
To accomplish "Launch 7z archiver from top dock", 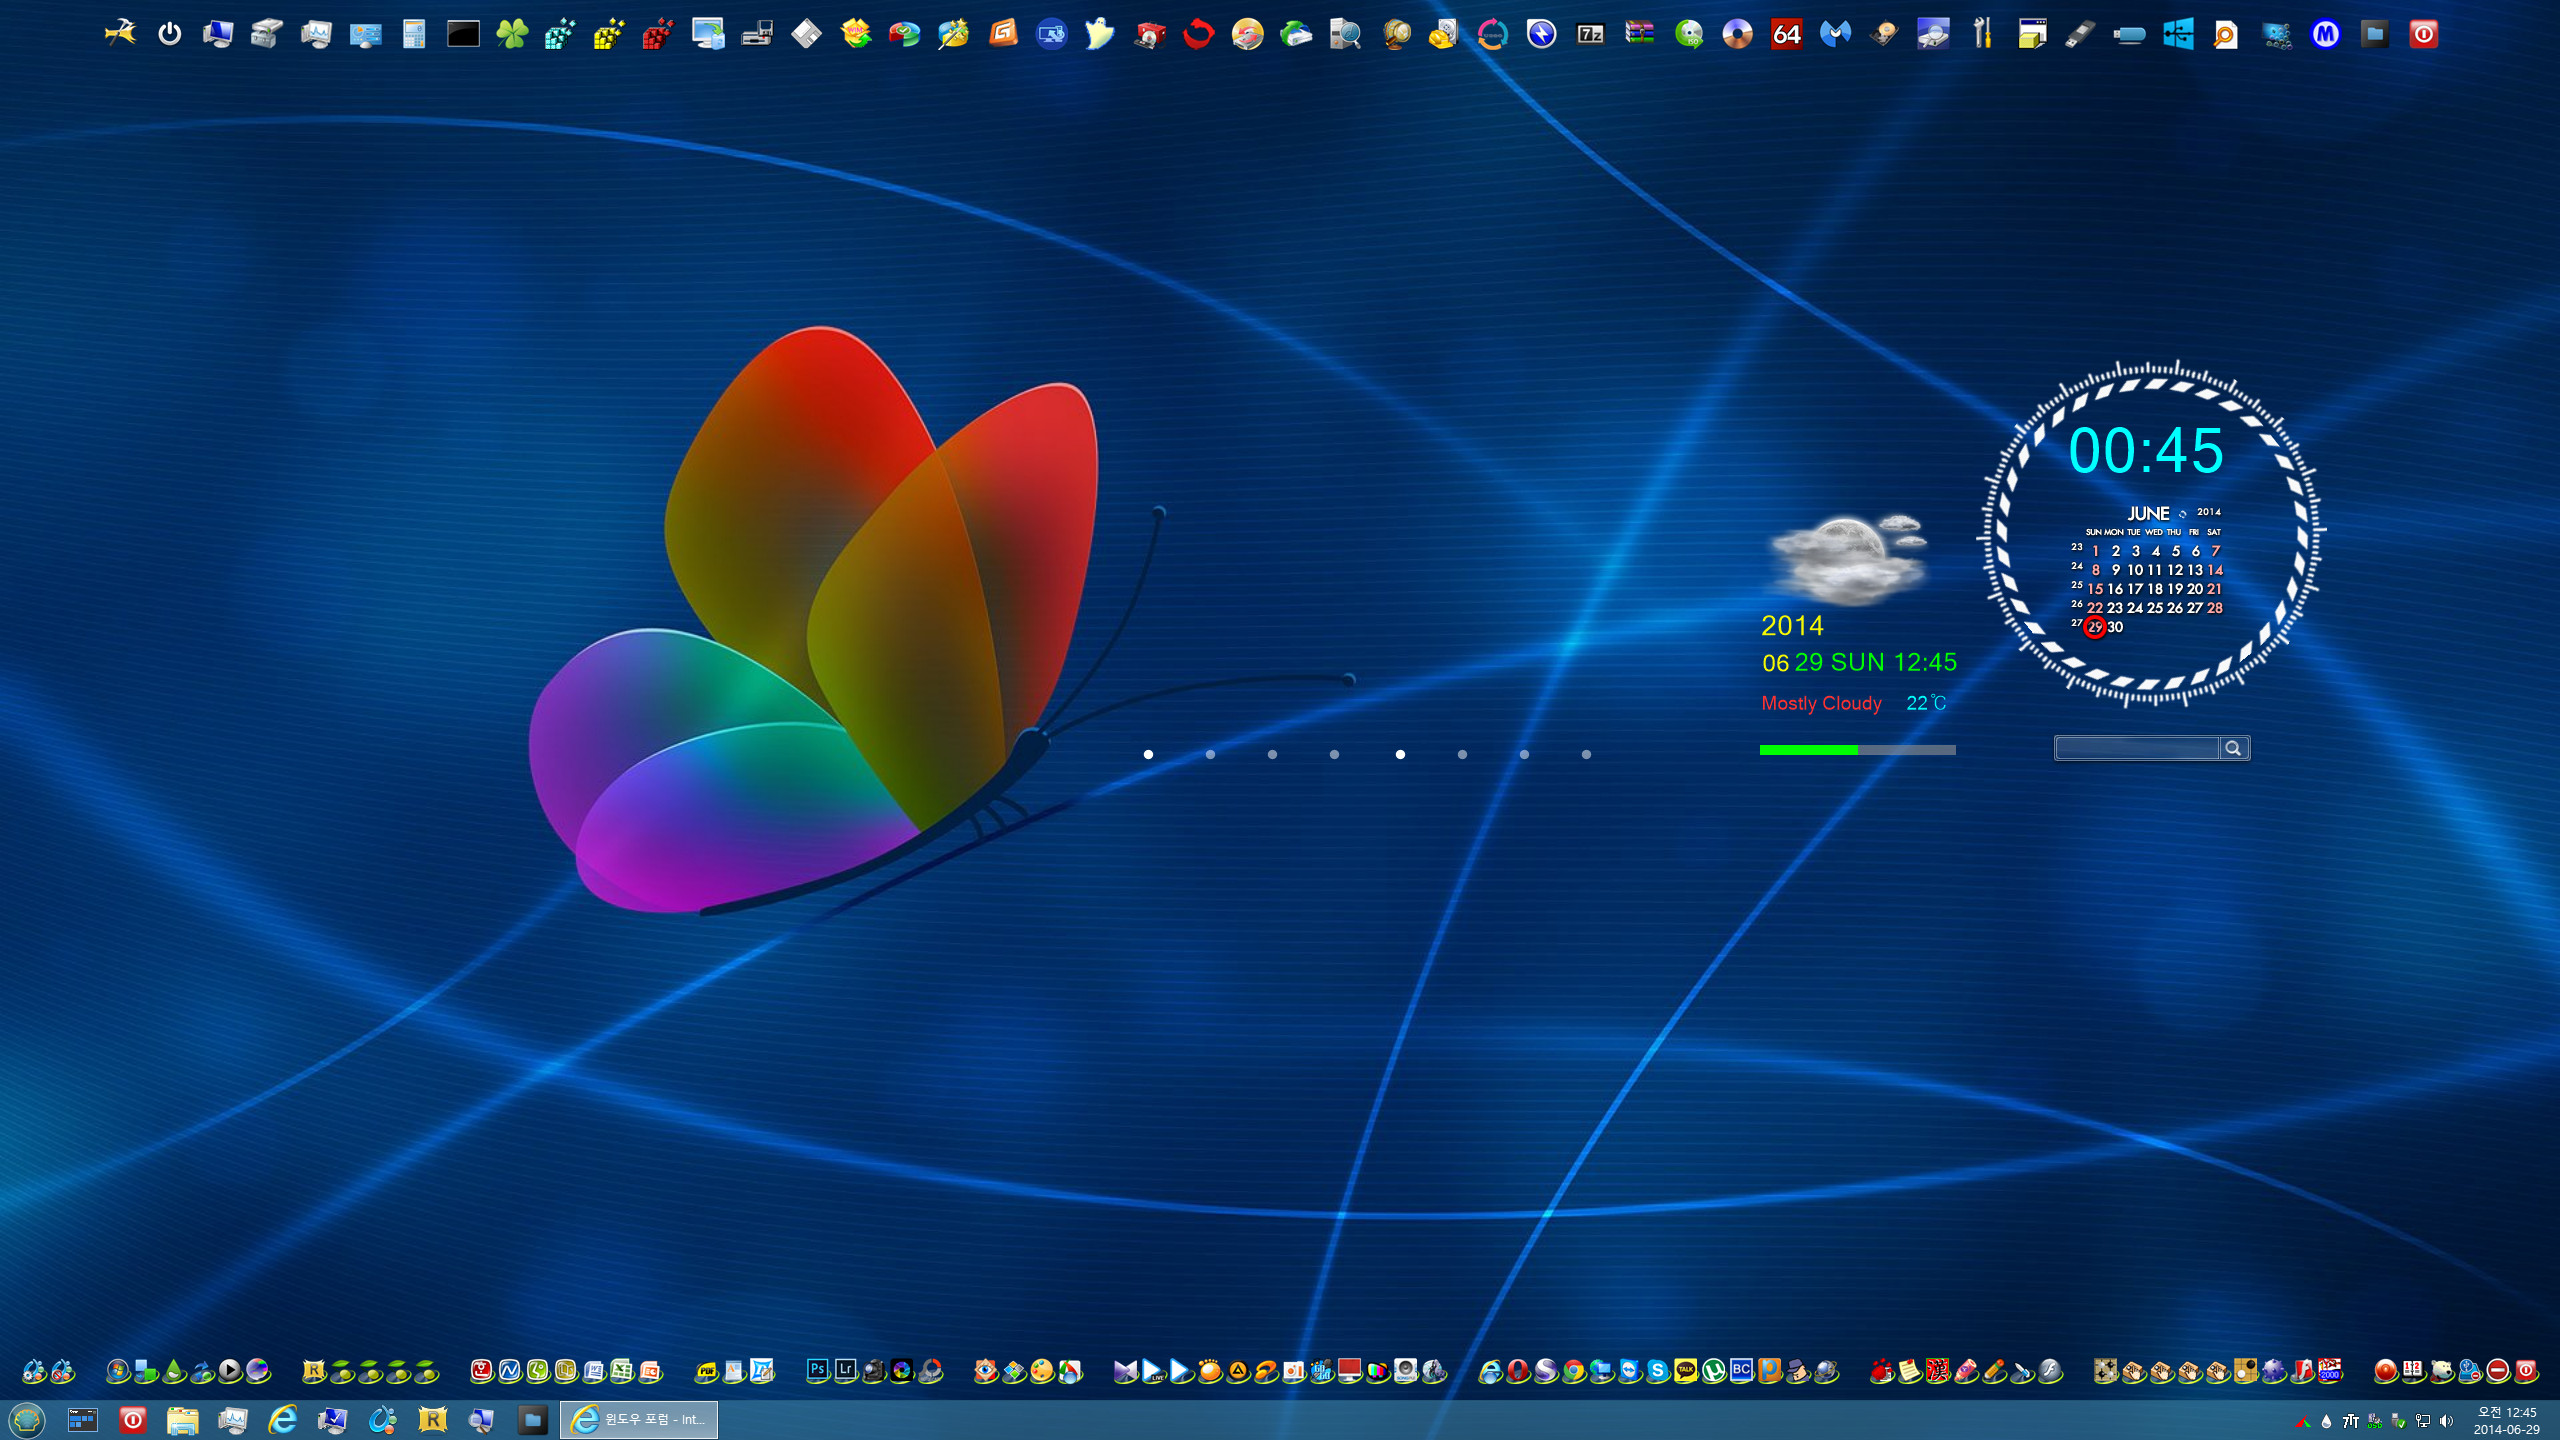I will point(1590,34).
